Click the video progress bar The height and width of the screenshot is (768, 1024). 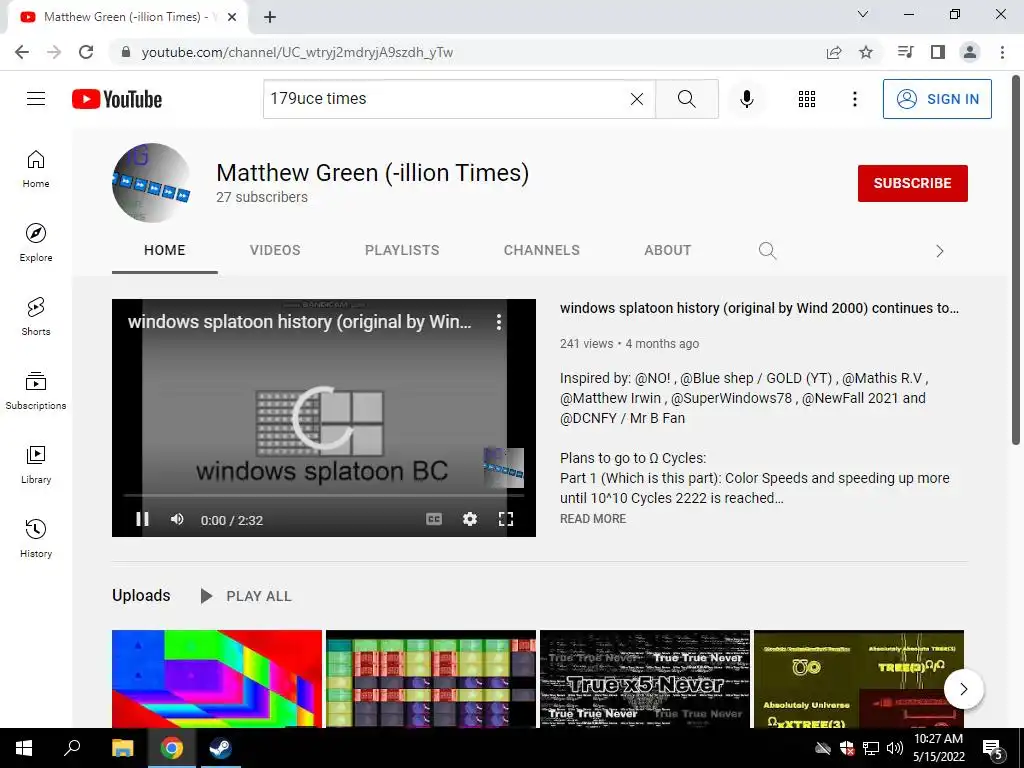(323, 496)
